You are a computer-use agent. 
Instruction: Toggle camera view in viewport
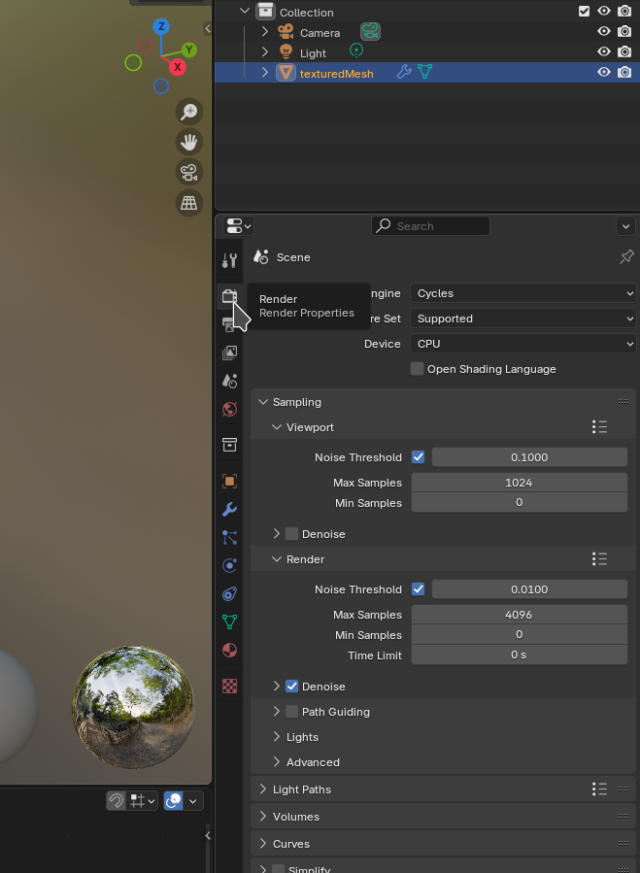[189, 173]
